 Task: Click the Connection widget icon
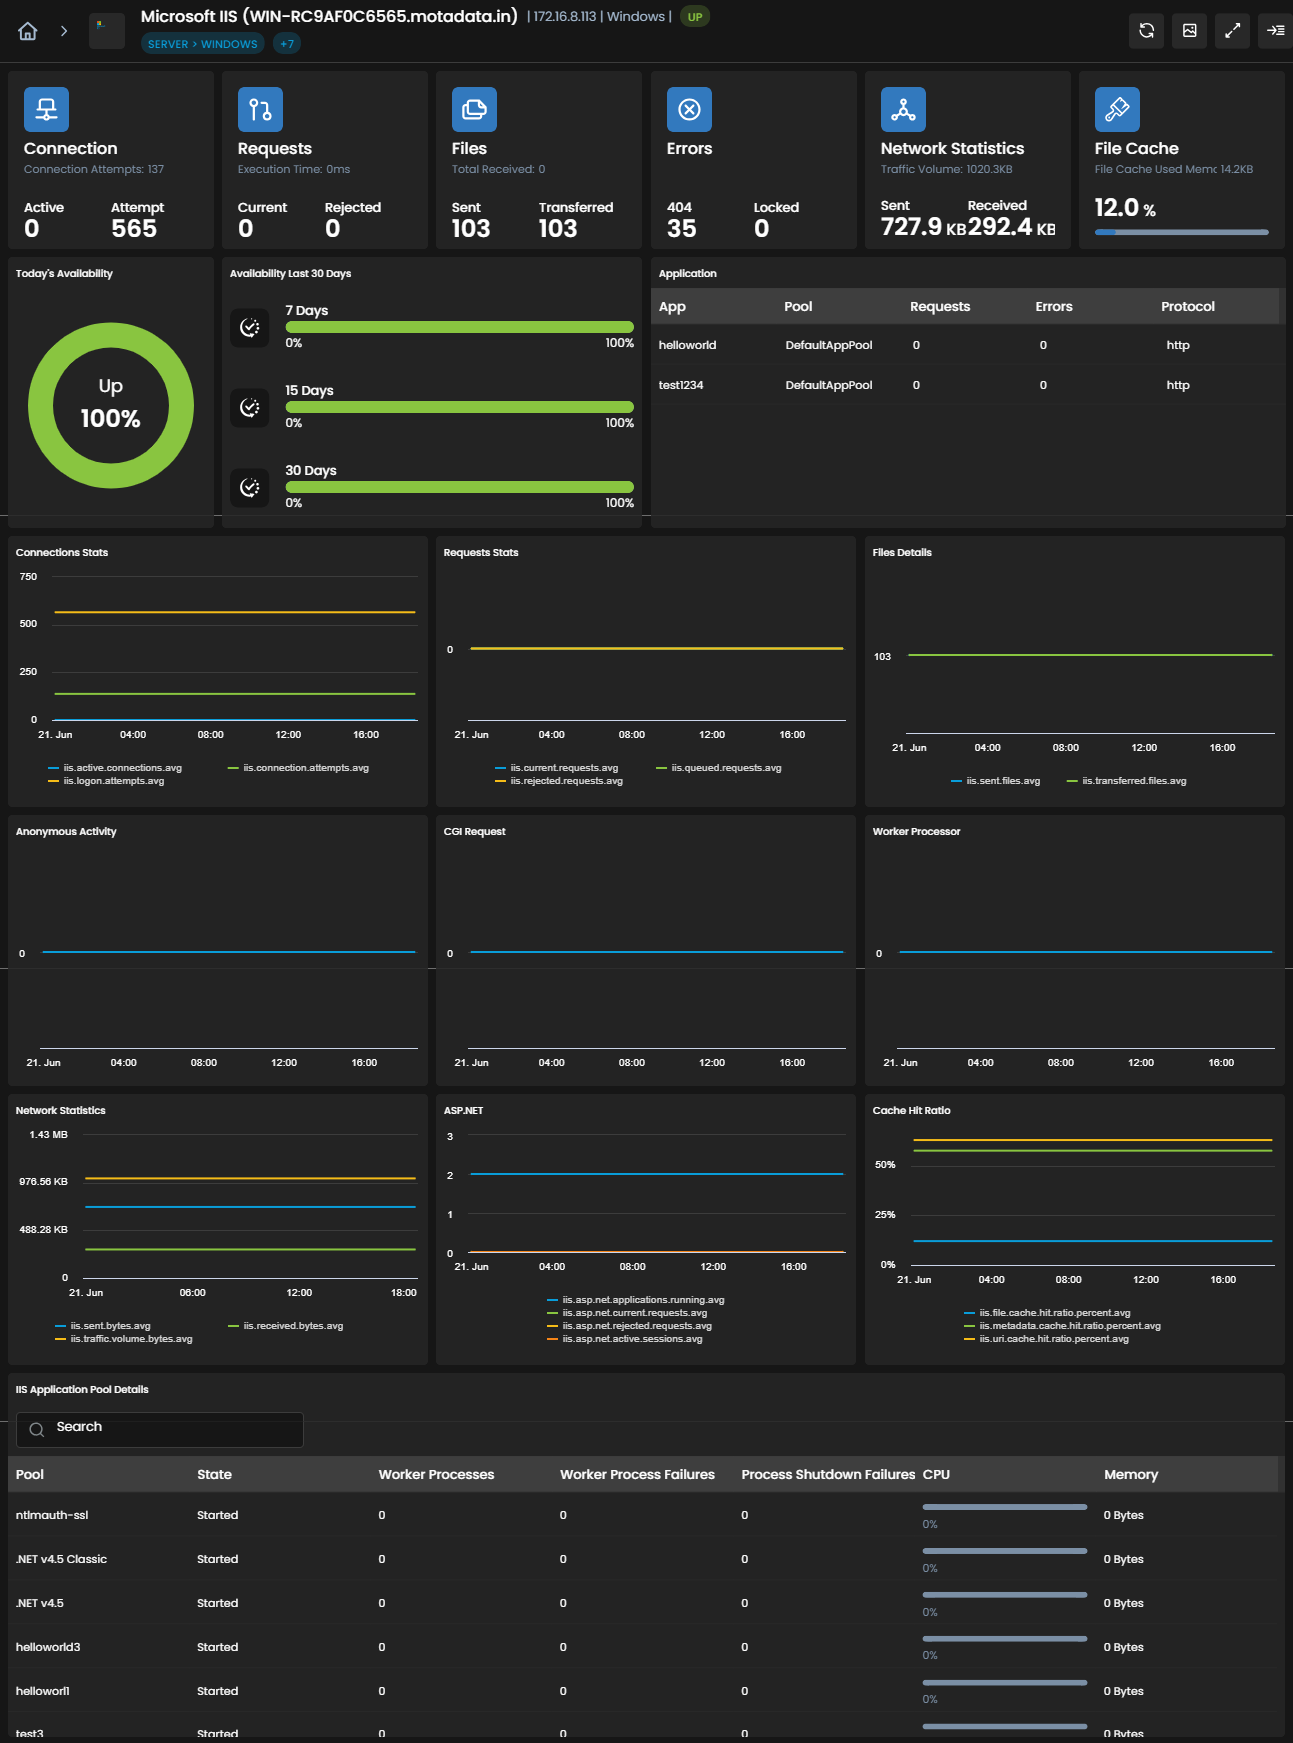tap(46, 110)
